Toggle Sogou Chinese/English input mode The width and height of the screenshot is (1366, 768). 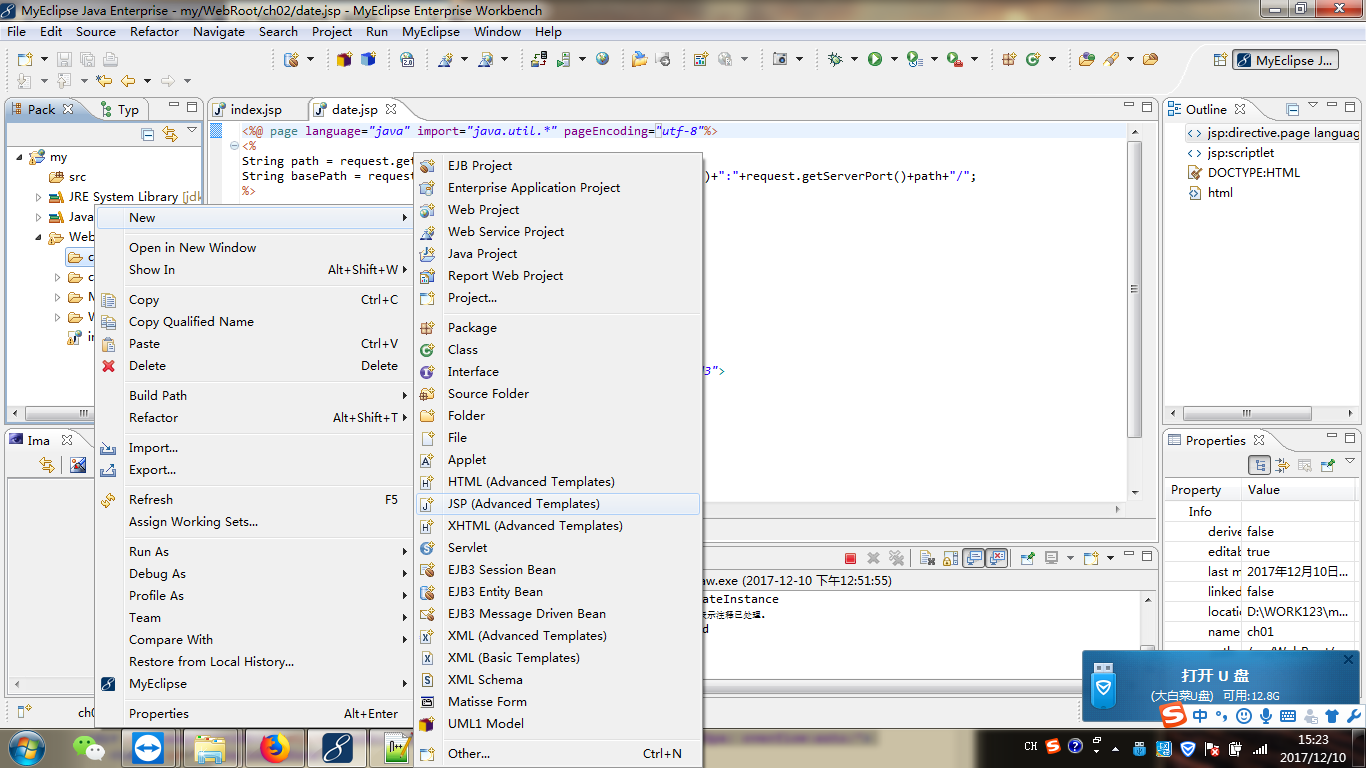click(1200, 716)
